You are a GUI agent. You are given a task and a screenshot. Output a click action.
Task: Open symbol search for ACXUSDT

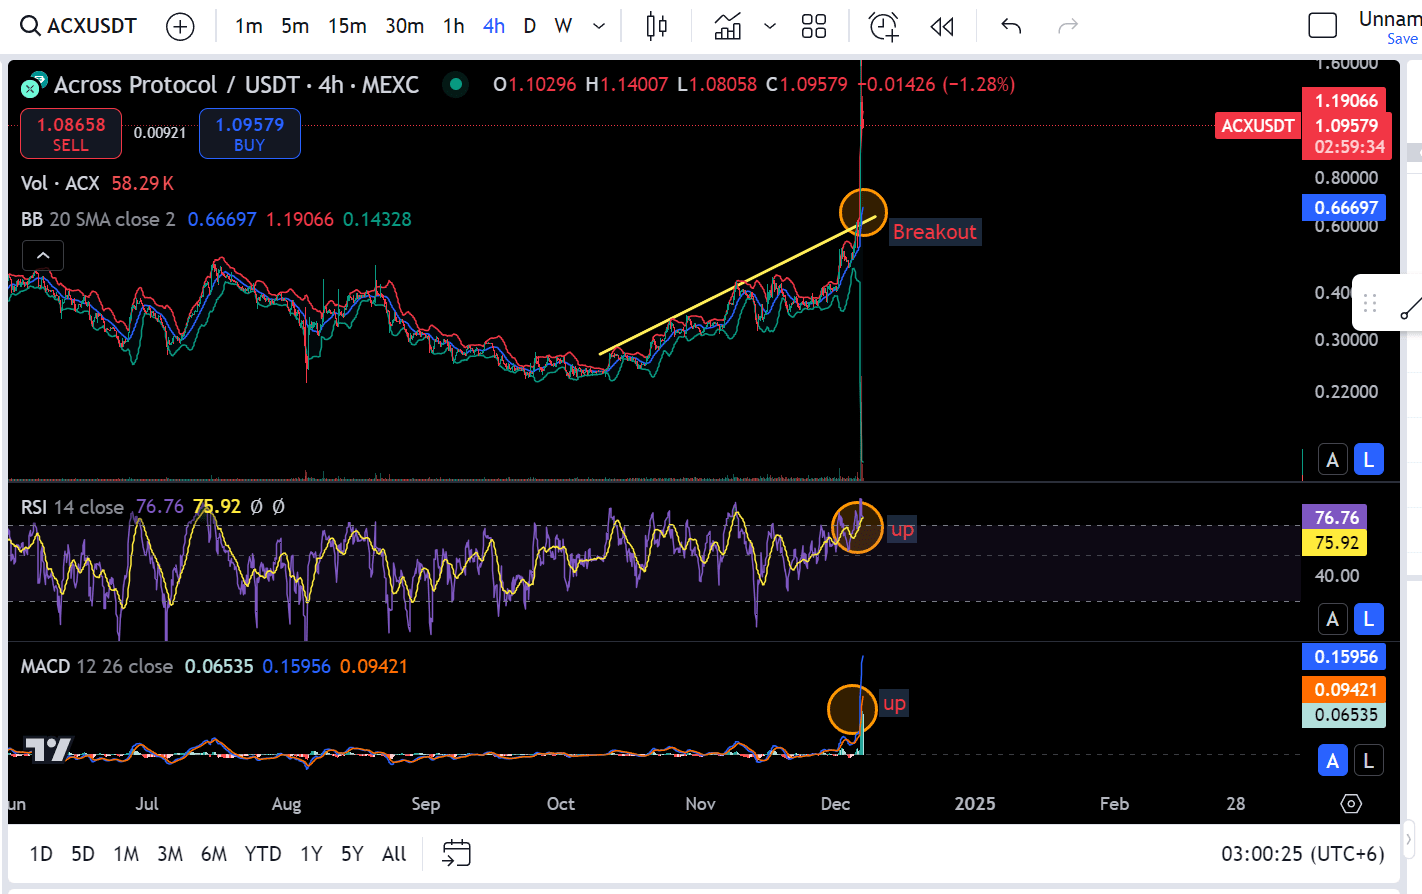79,26
